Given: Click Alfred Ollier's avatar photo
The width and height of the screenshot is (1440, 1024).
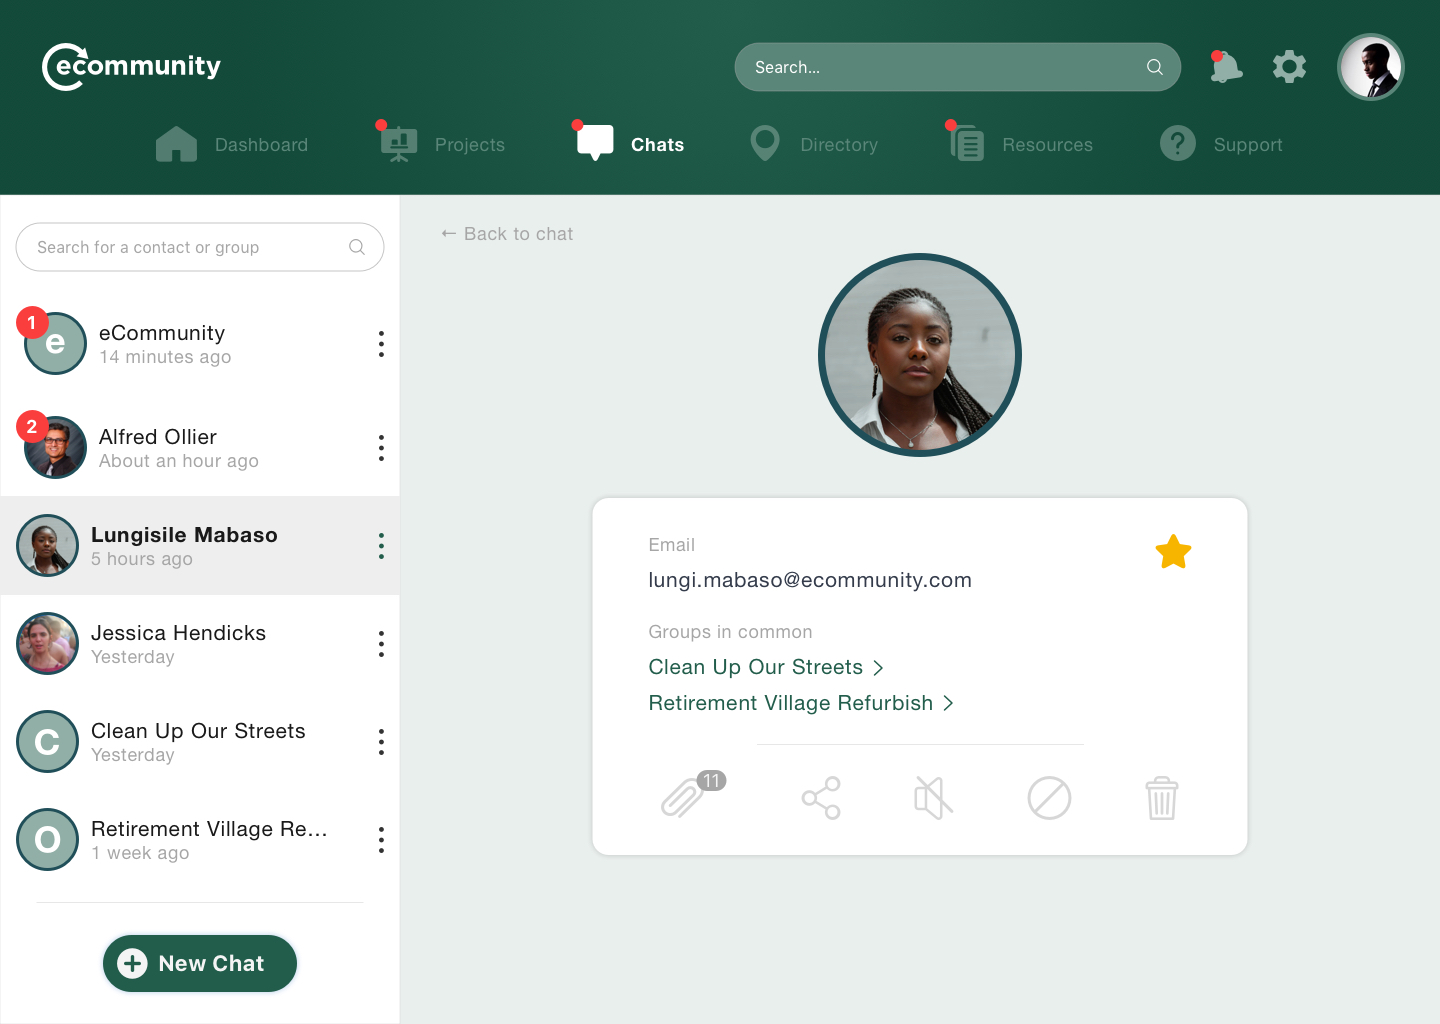Looking at the screenshot, I should (55, 447).
